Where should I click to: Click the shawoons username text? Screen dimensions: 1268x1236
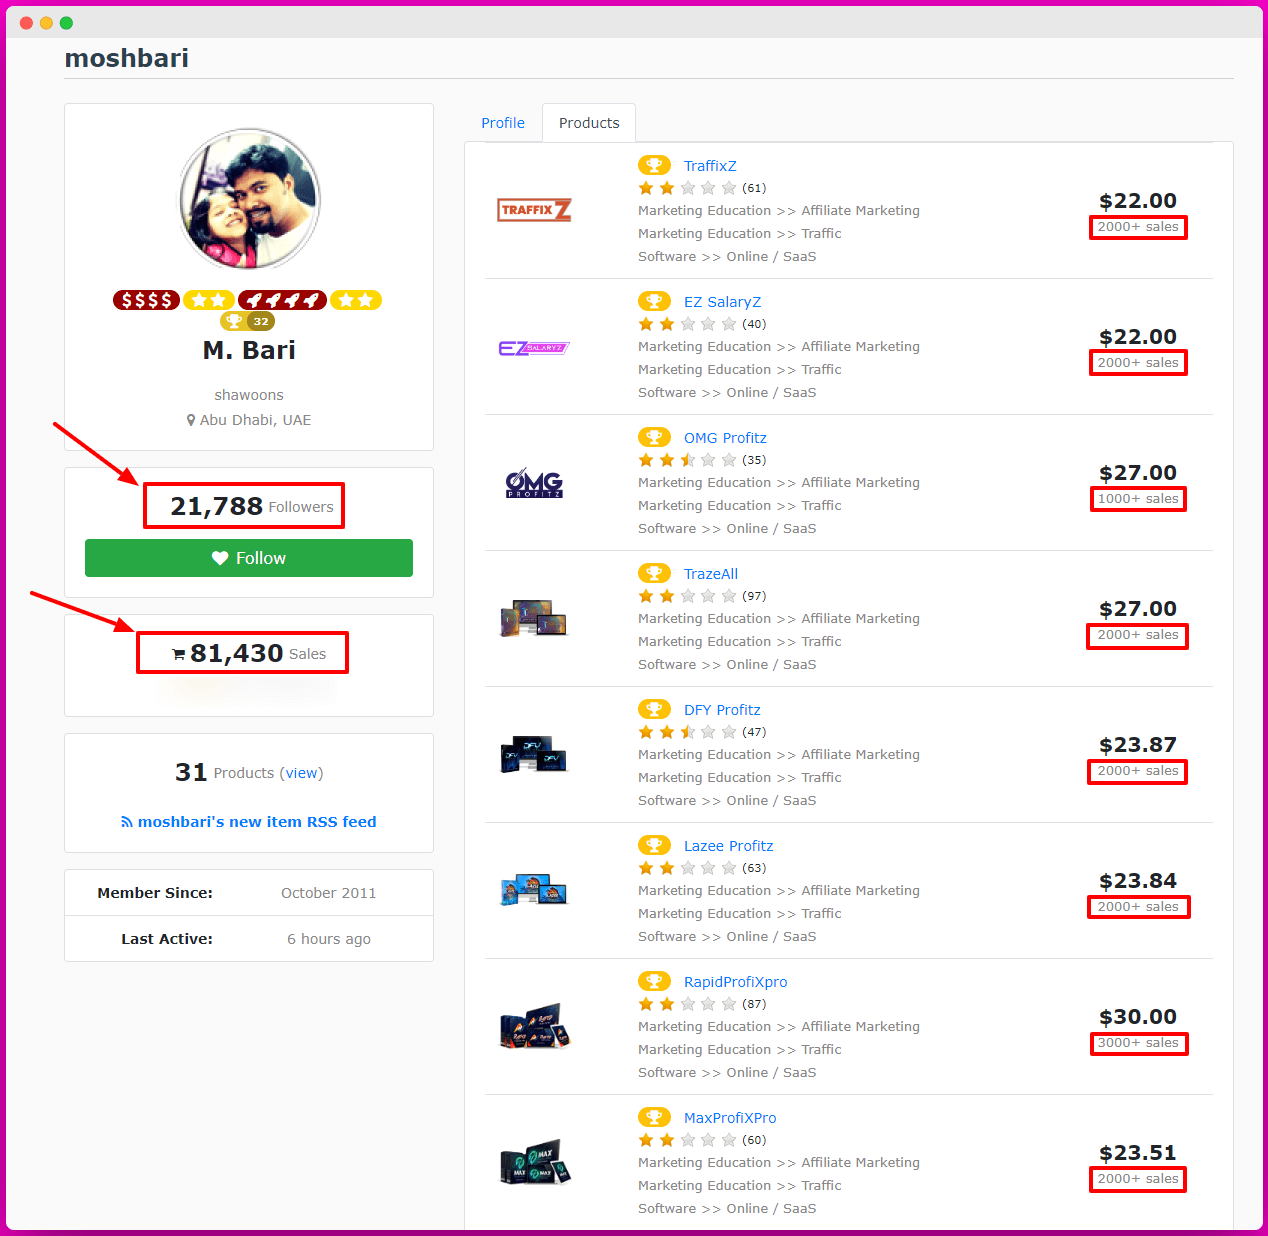coord(249,395)
